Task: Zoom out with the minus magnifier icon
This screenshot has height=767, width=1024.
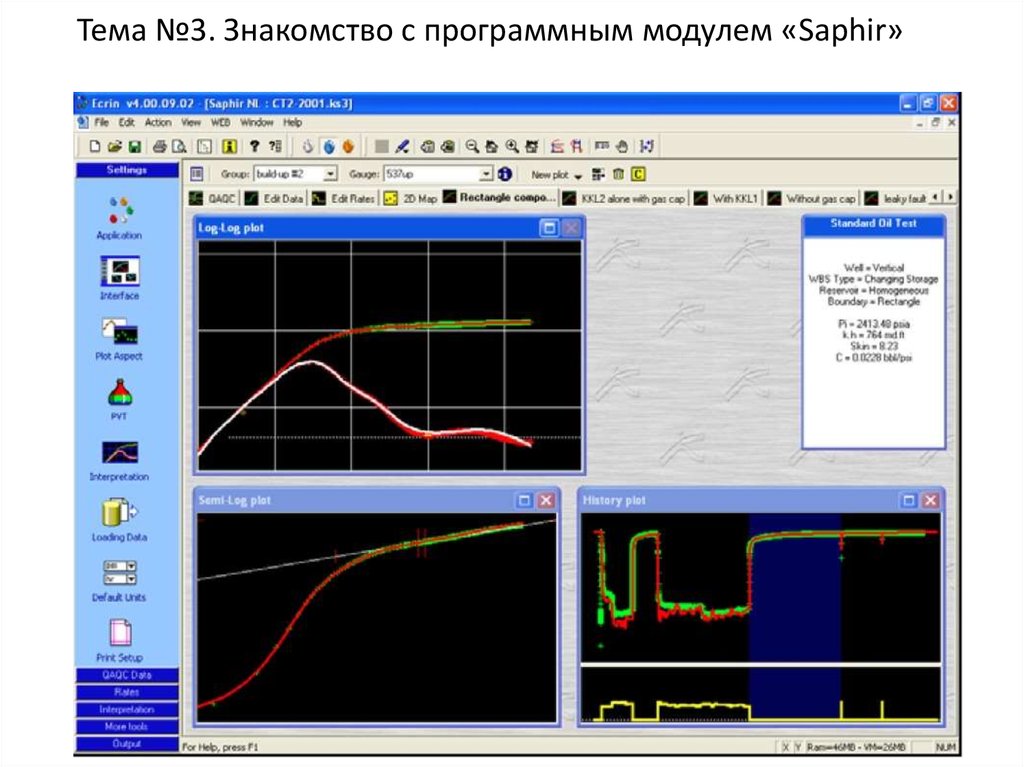Action: (472, 146)
